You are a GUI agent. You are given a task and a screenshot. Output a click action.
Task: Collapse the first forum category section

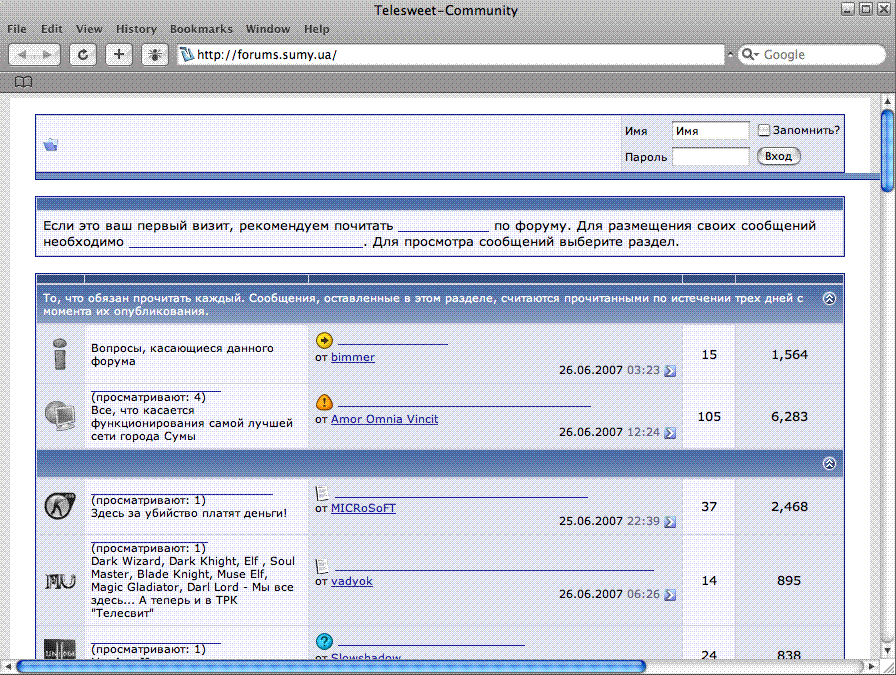[x=829, y=298]
